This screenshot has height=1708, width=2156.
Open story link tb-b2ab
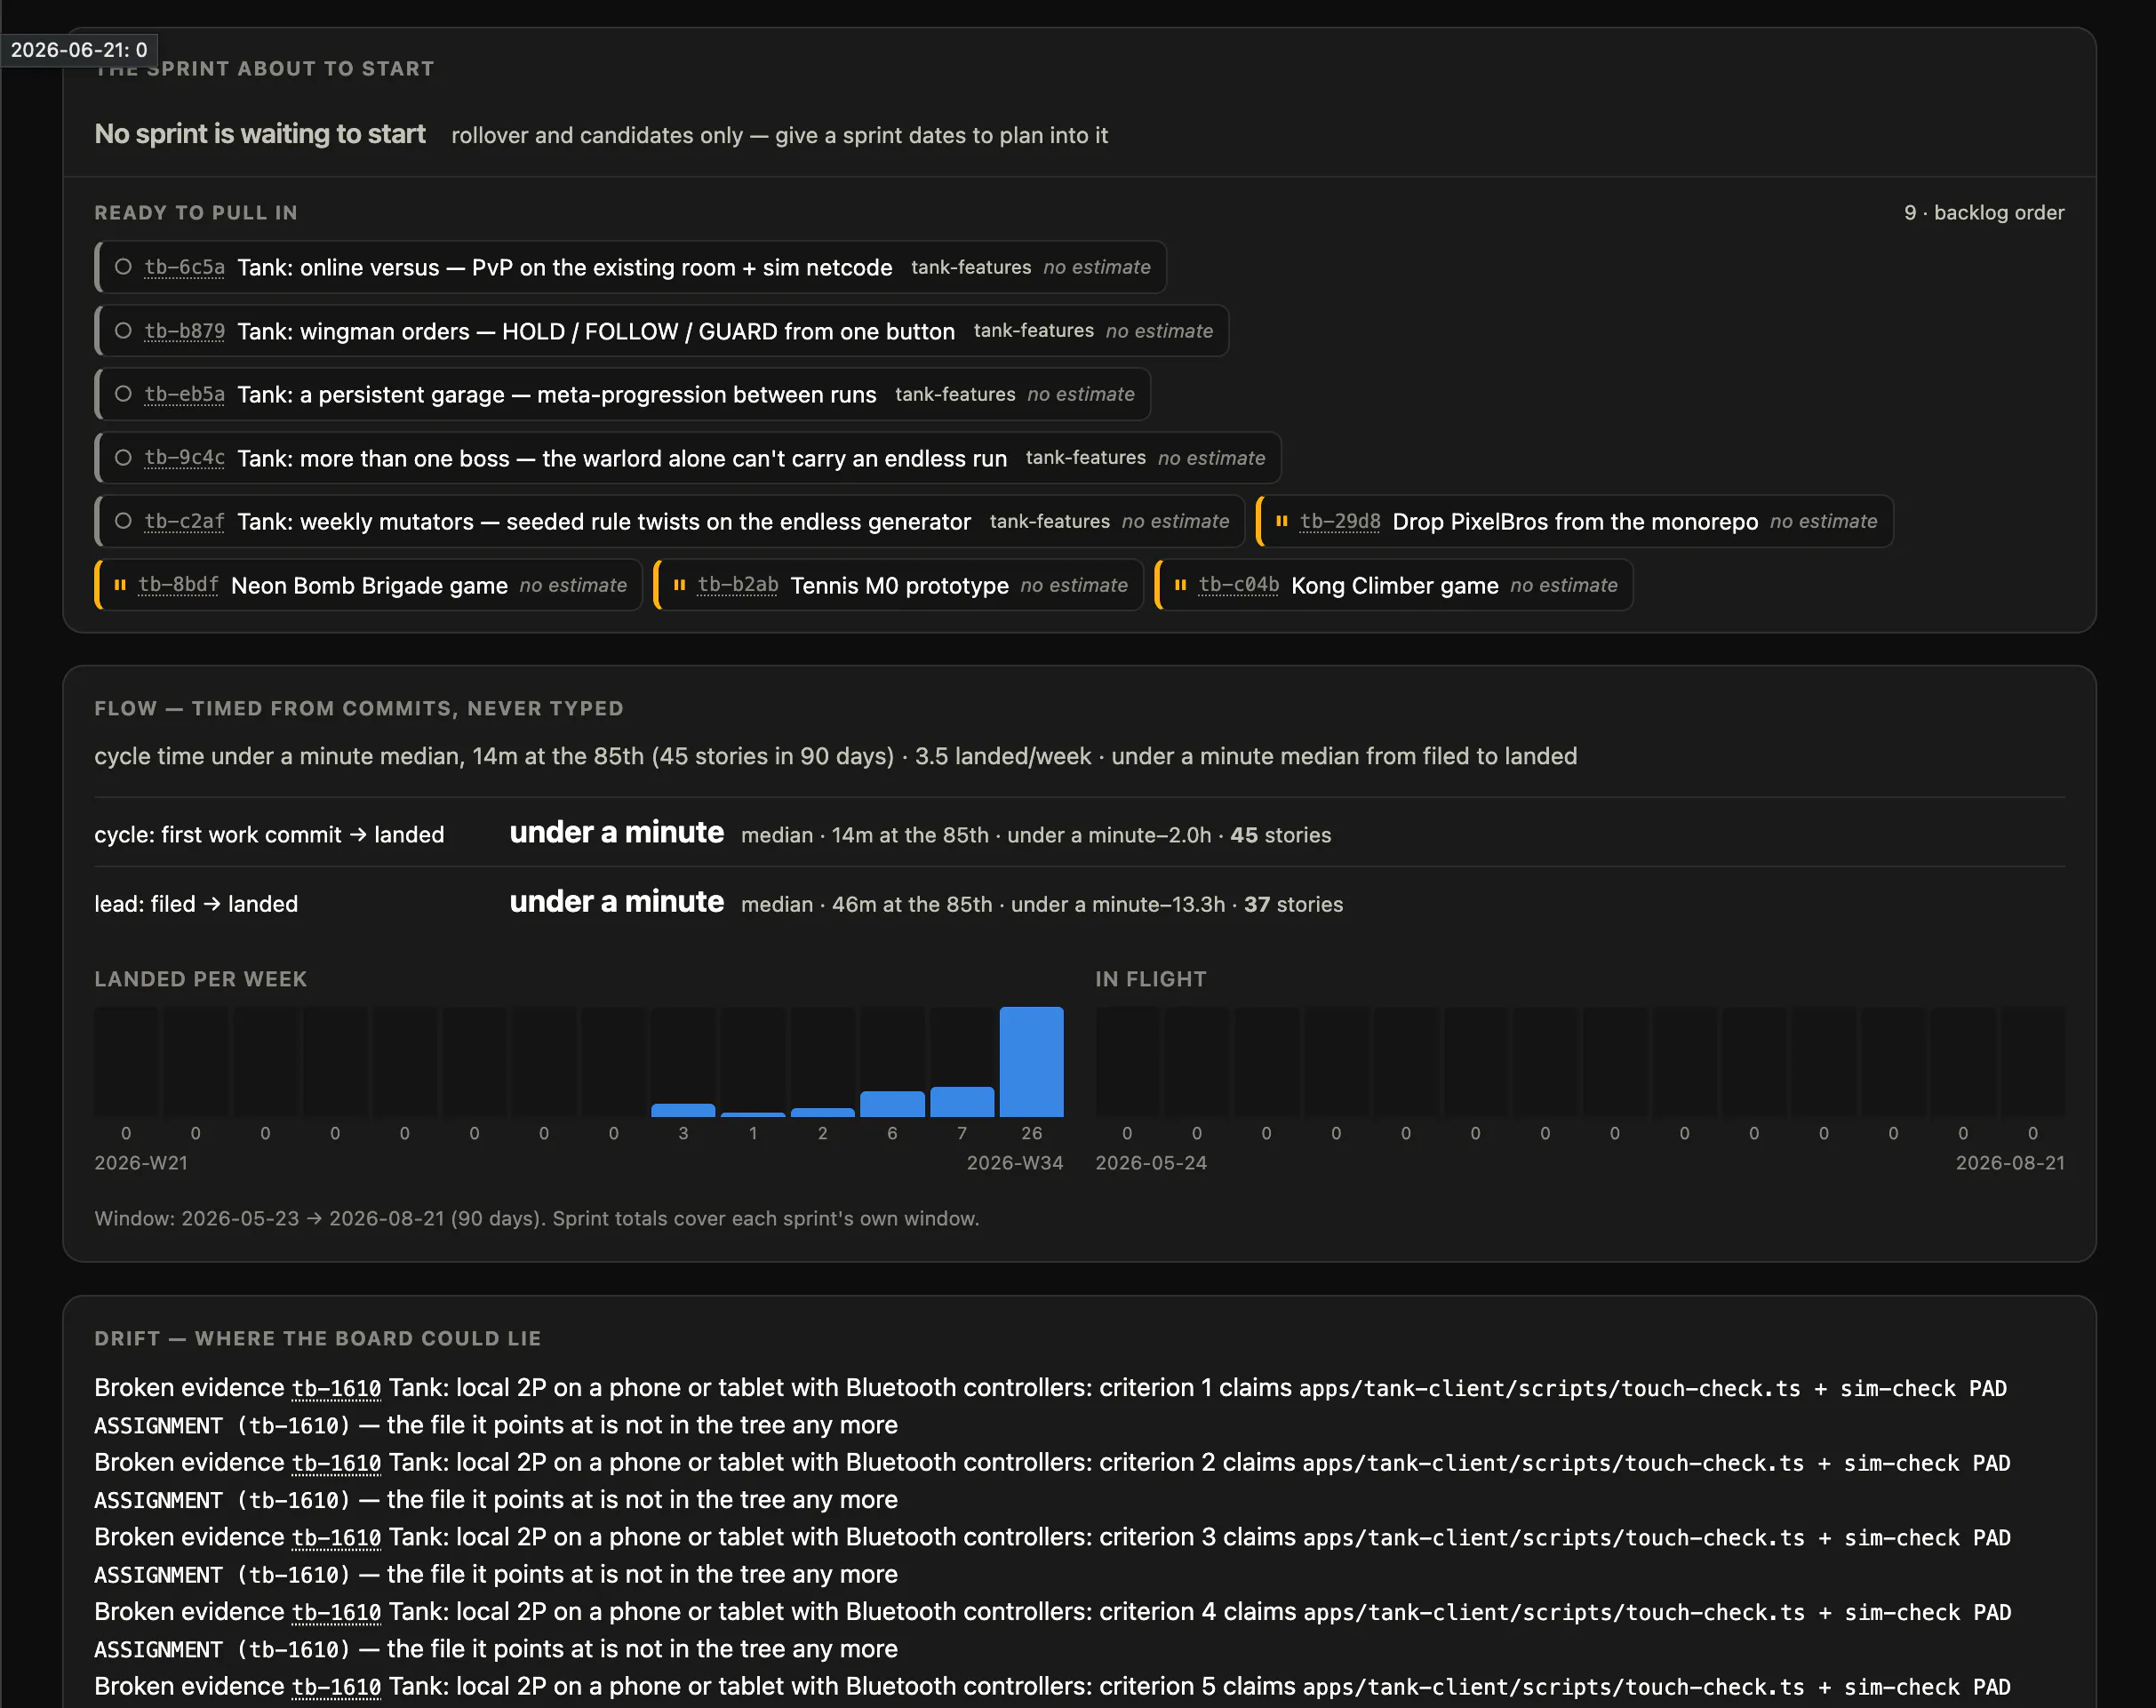tap(738, 585)
